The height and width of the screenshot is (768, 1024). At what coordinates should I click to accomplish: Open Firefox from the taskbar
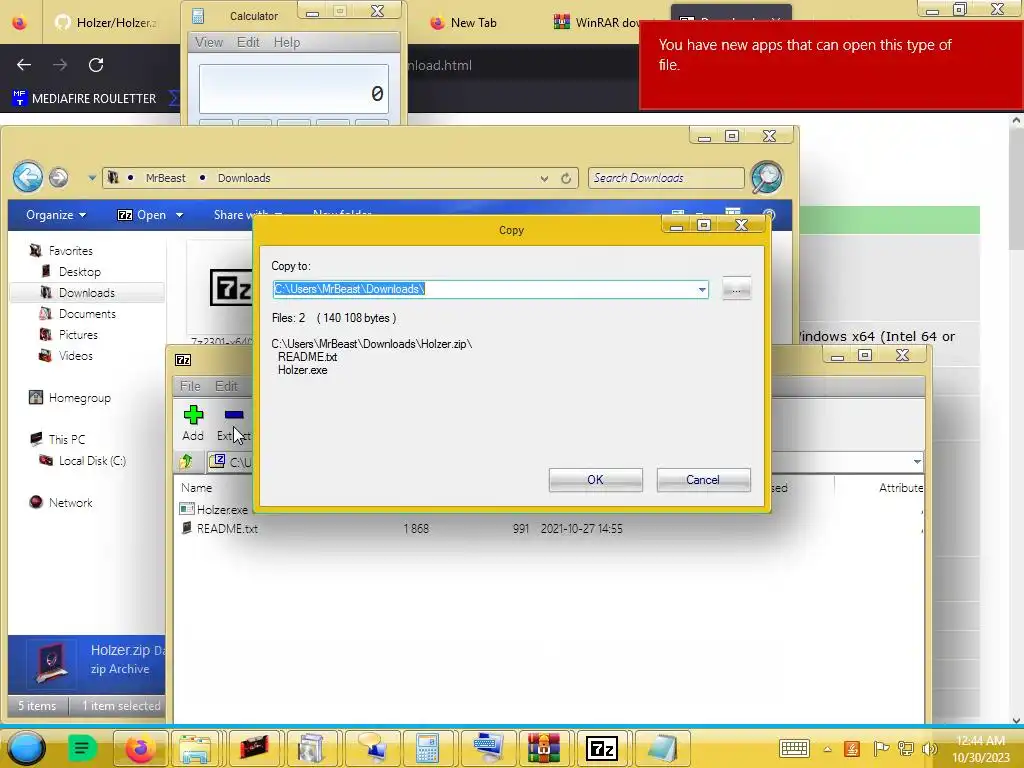[x=140, y=748]
